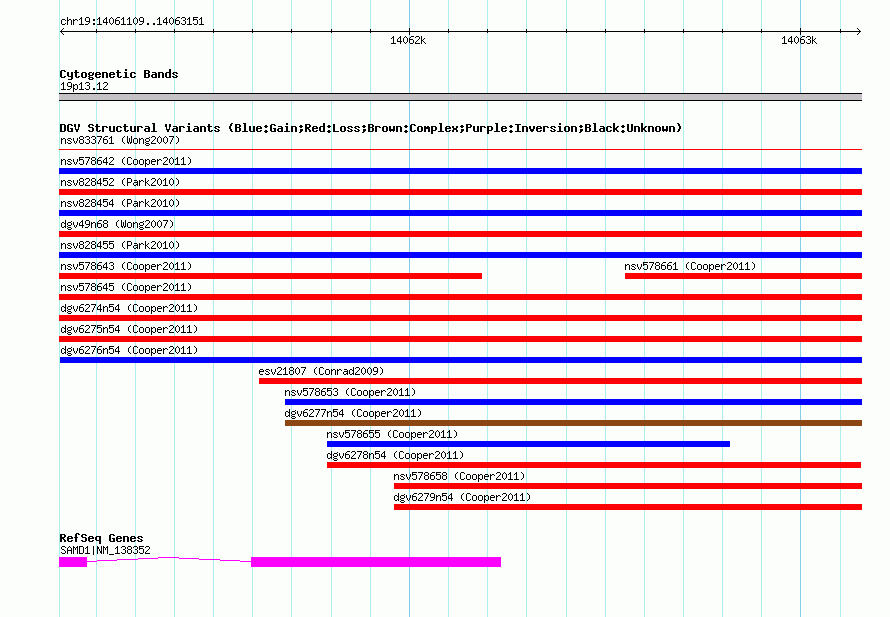Click the RefSeq Genes track title

tap(101, 538)
